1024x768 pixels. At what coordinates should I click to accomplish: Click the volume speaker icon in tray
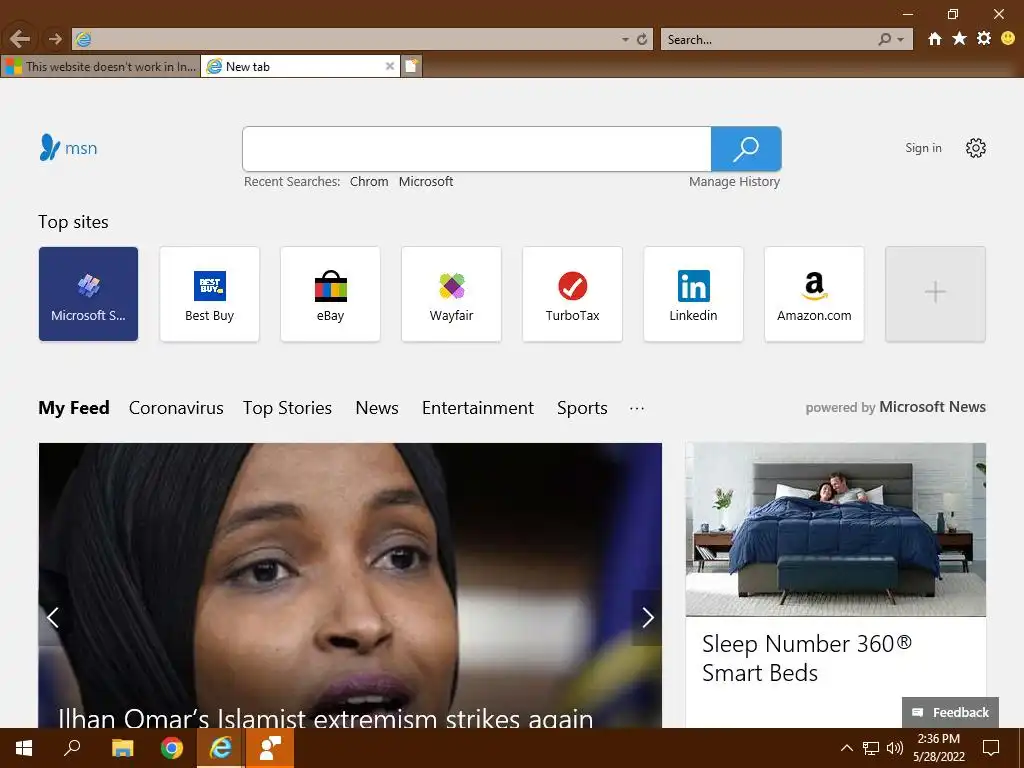click(895, 748)
